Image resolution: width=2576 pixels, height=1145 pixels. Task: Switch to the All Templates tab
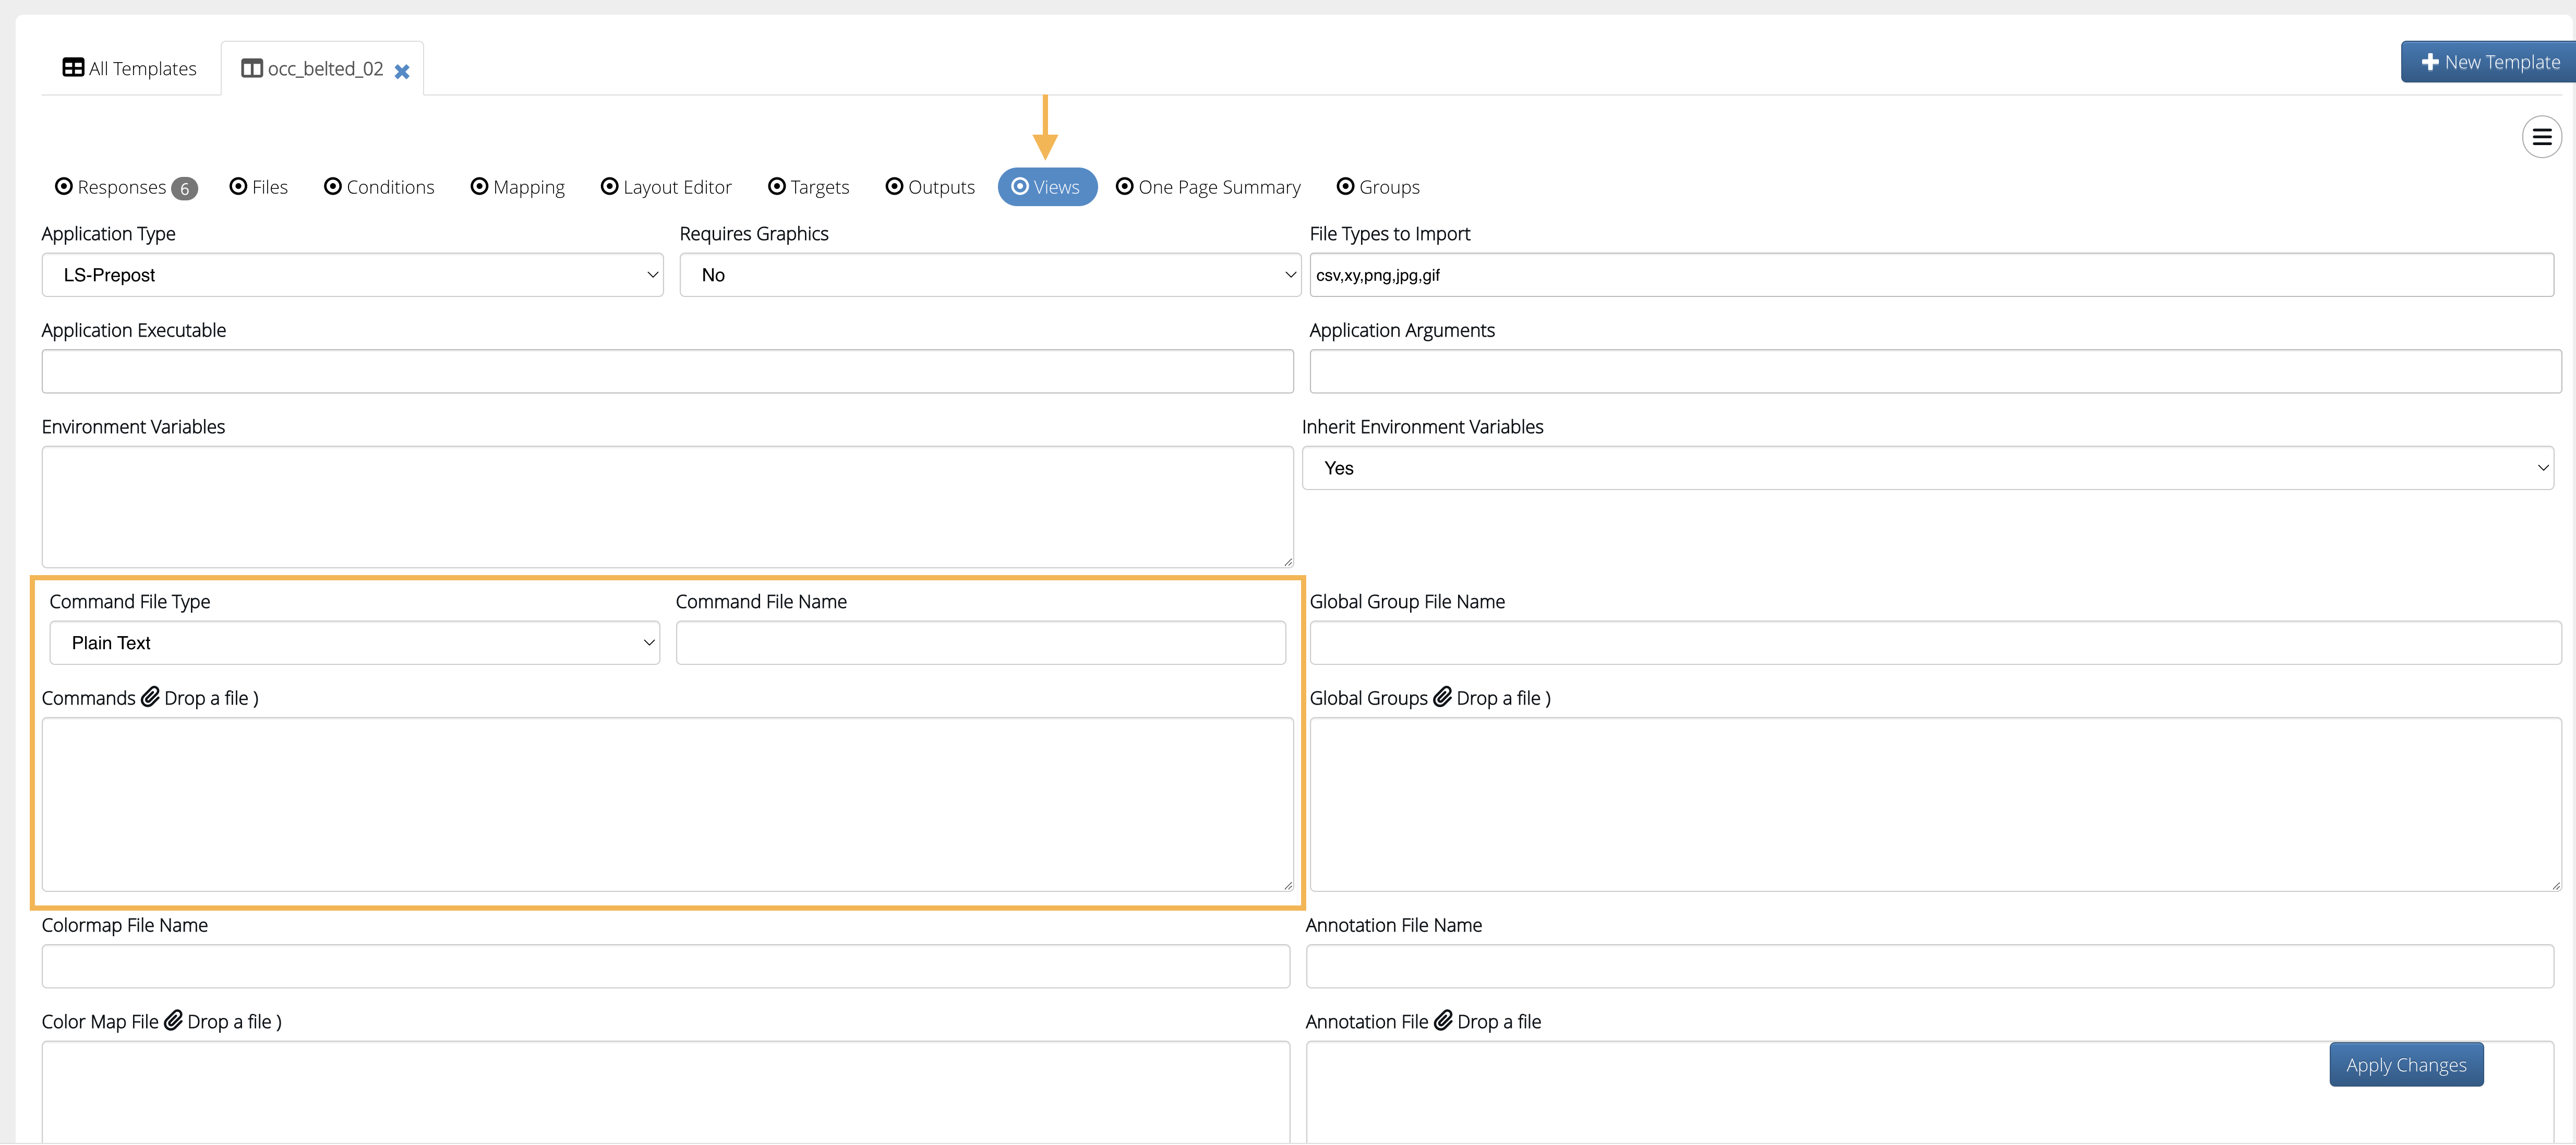tap(130, 69)
